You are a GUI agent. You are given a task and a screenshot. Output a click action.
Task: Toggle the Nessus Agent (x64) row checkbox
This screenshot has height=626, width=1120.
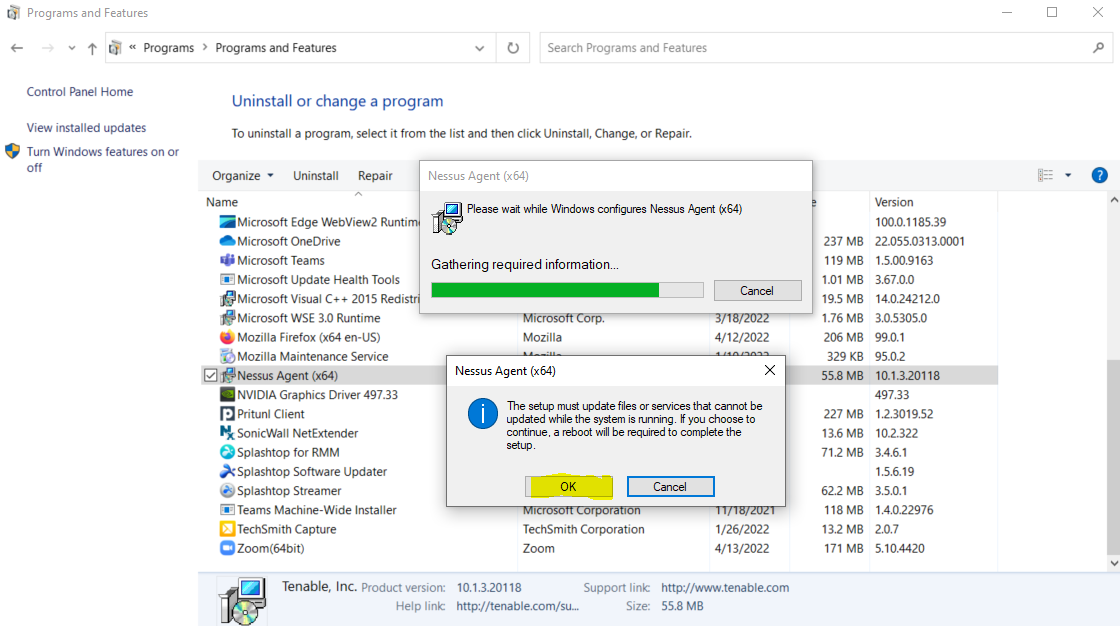pyautogui.click(x=210, y=375)
